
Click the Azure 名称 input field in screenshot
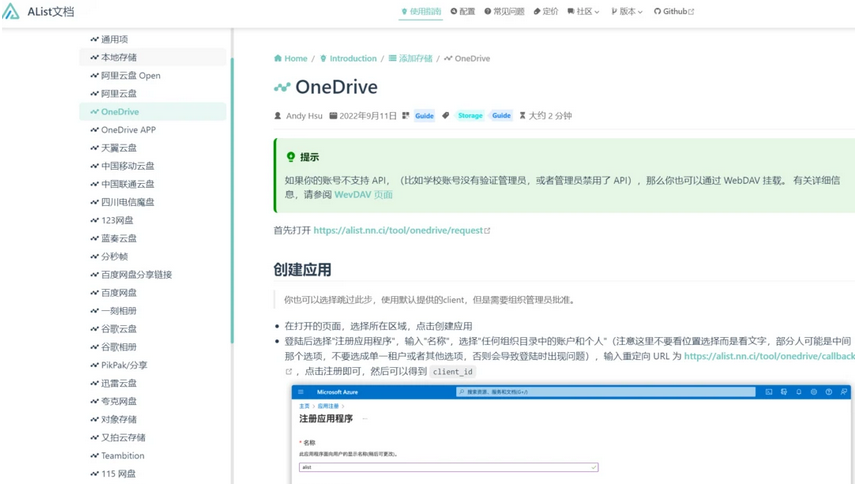point(449,467)
